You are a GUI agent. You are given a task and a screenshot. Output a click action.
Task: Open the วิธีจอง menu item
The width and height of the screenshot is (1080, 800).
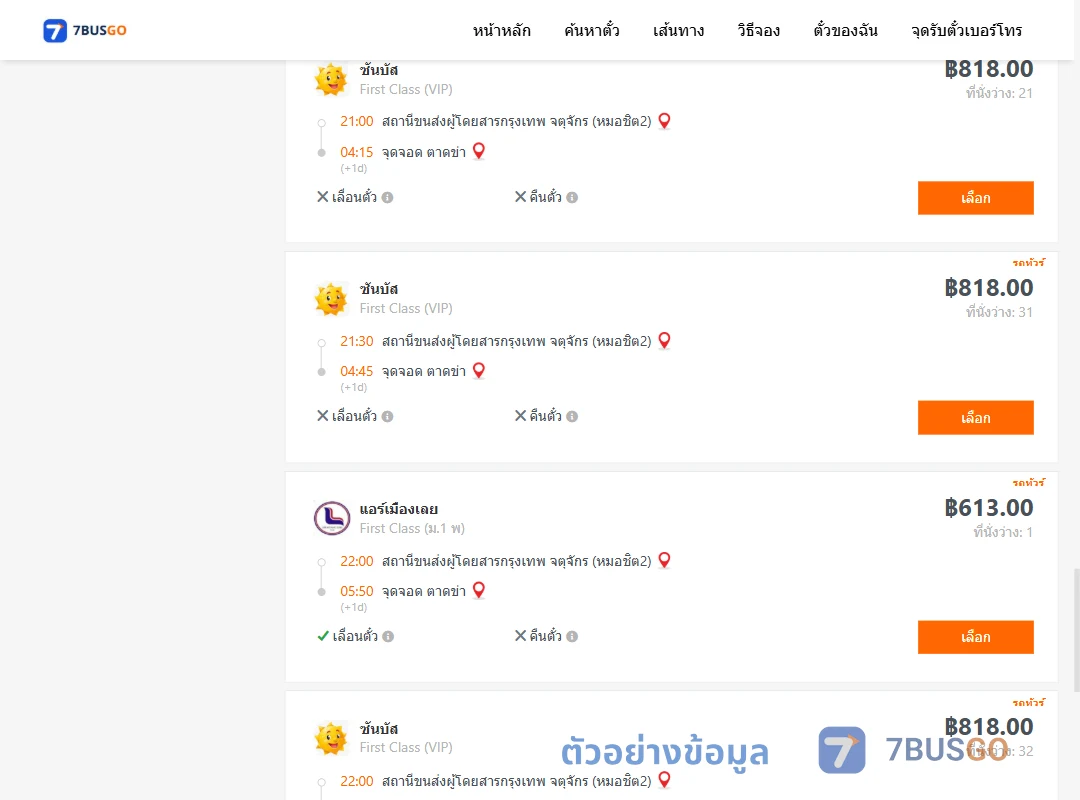pyautogui.click(x=758, y=30)
